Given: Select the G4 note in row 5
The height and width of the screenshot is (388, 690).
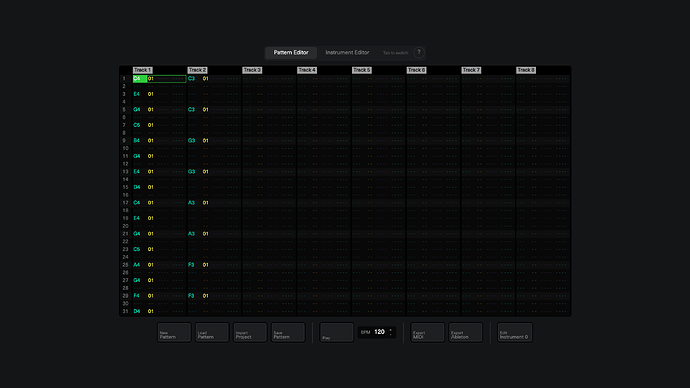Looking at the screenshot, I should [x=137, y=110].
